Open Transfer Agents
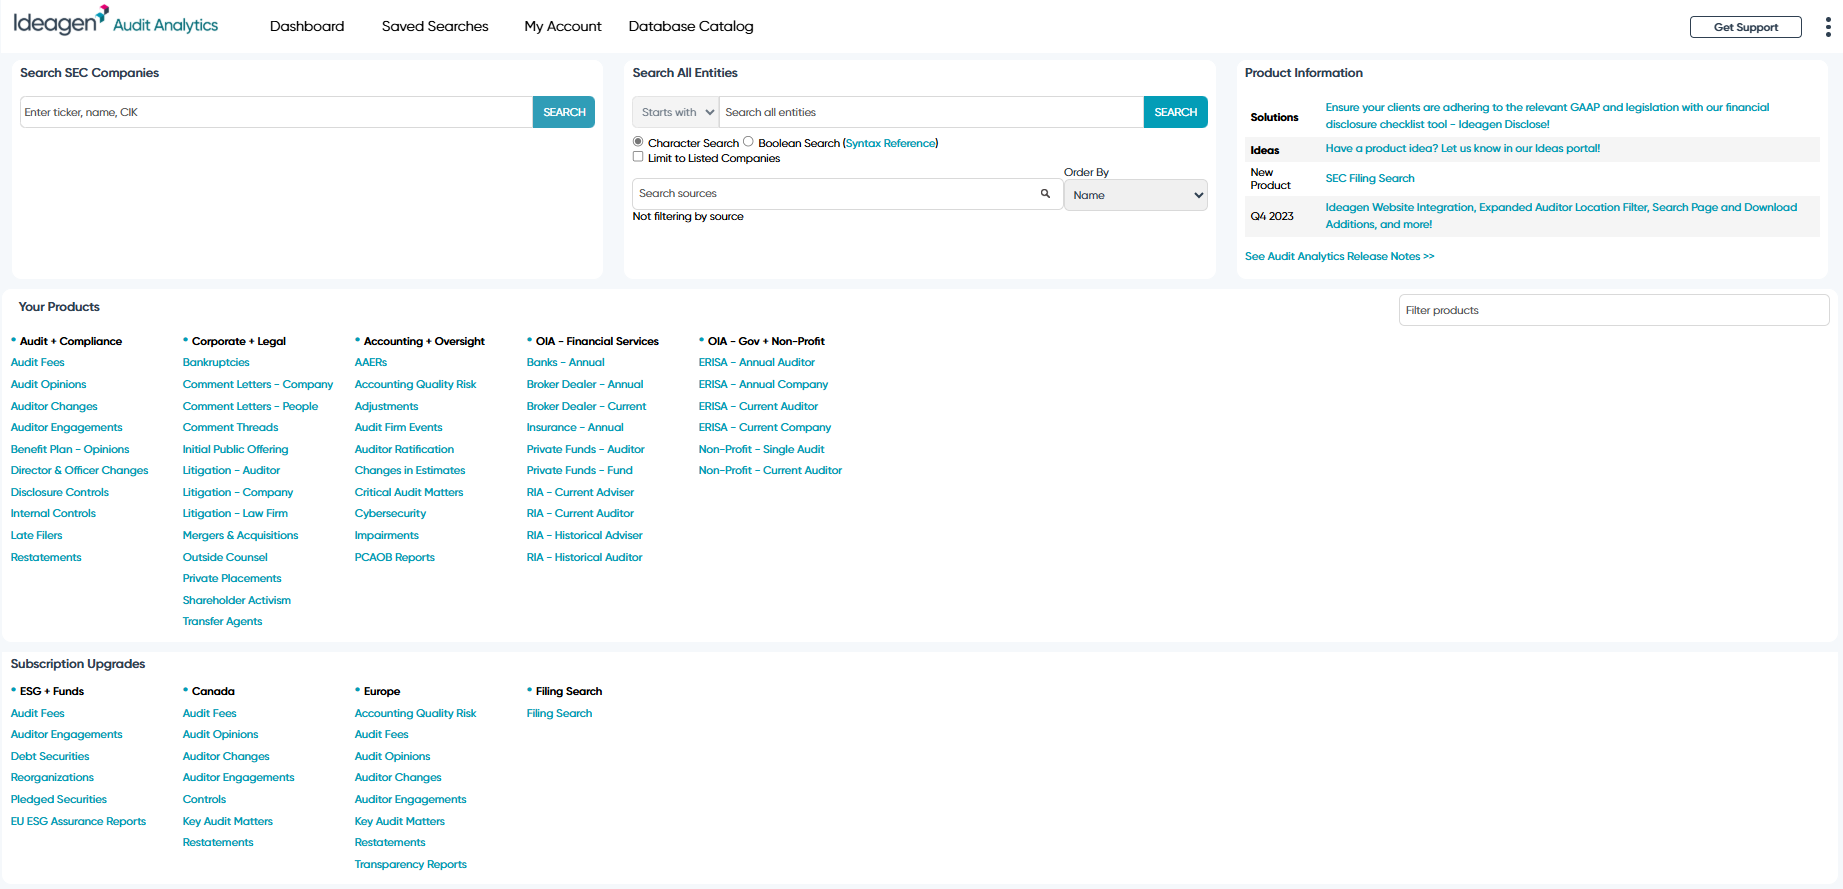 coord(223,621)
